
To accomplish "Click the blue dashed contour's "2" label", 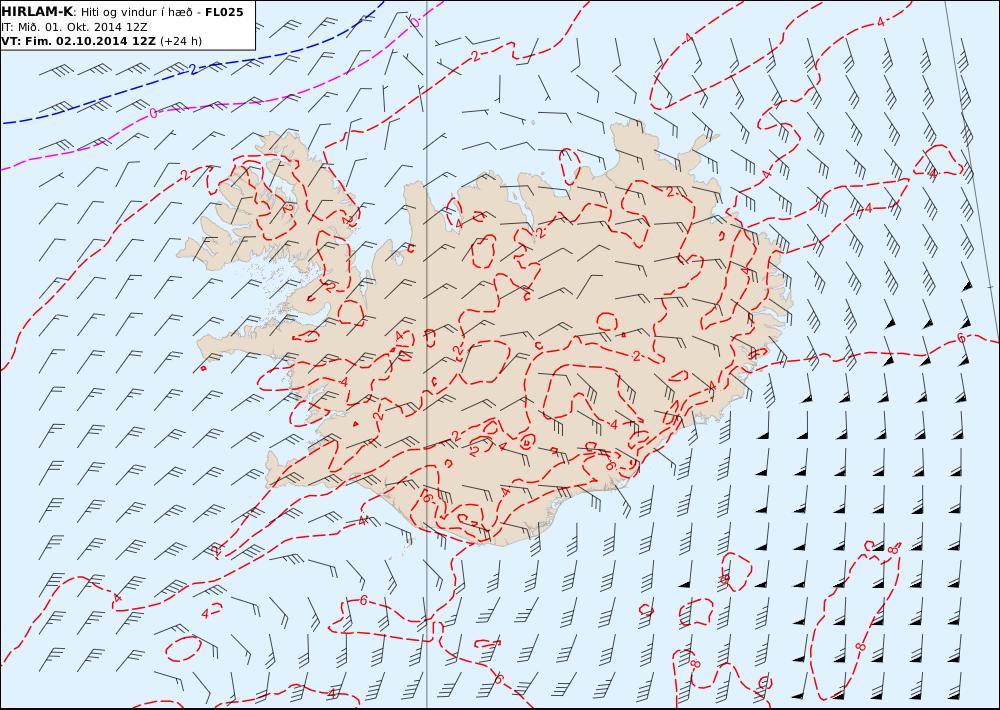I will (193, 69).
